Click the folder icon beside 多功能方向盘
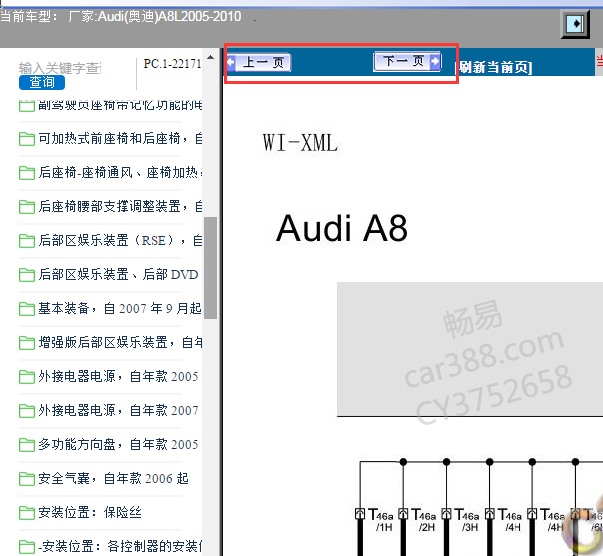Image resolution: width=603 pixels, height=556 pixels. [x=27, y=445]
